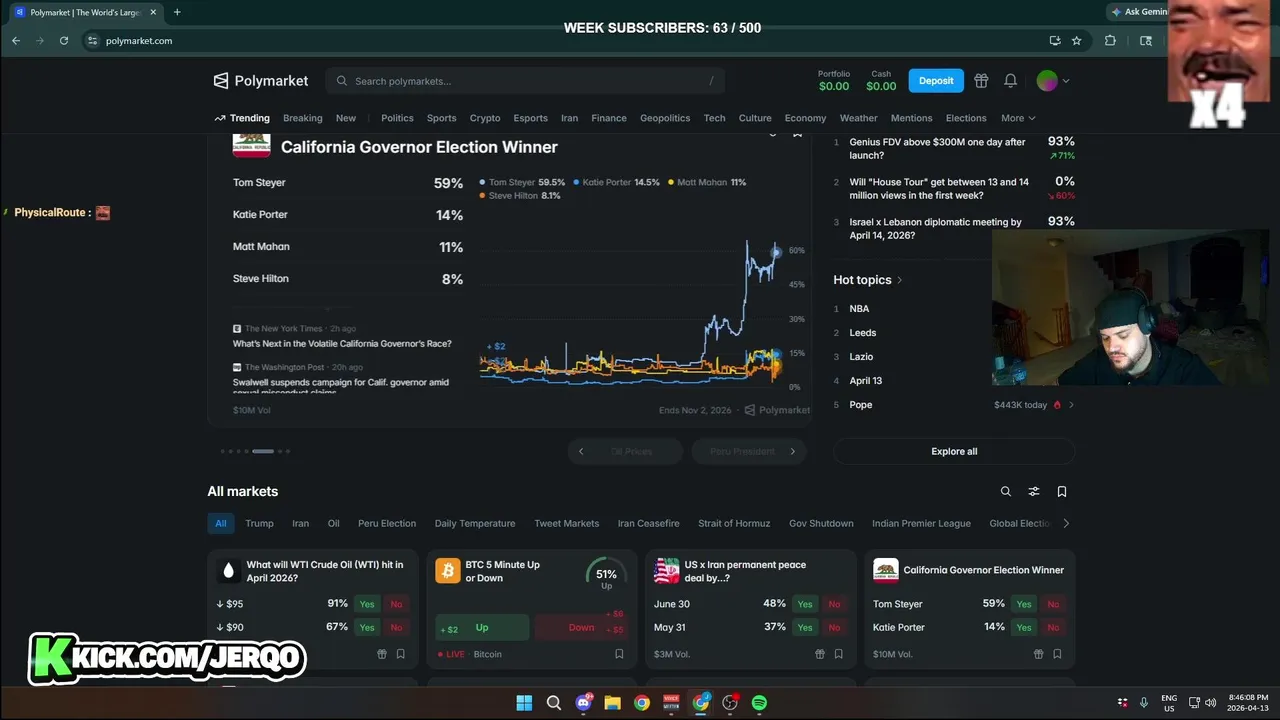This screenshot has height=720, width=1280.
Task: Open Windows taskbar search
Action: 553,703
